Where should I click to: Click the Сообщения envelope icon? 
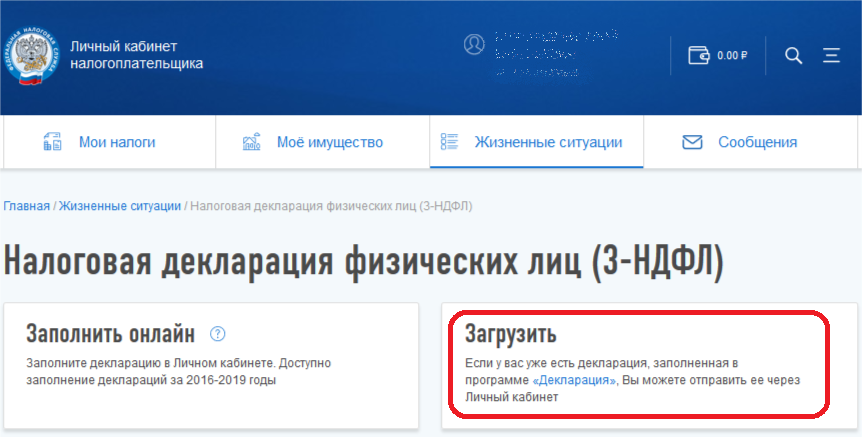tap(692, 142)
